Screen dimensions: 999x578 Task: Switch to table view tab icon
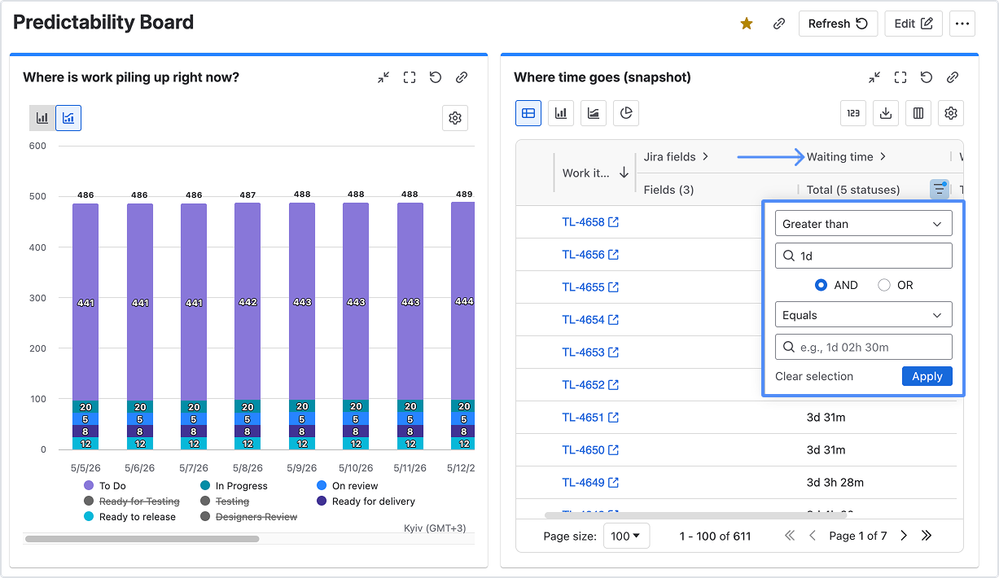[x=528, y=113]
